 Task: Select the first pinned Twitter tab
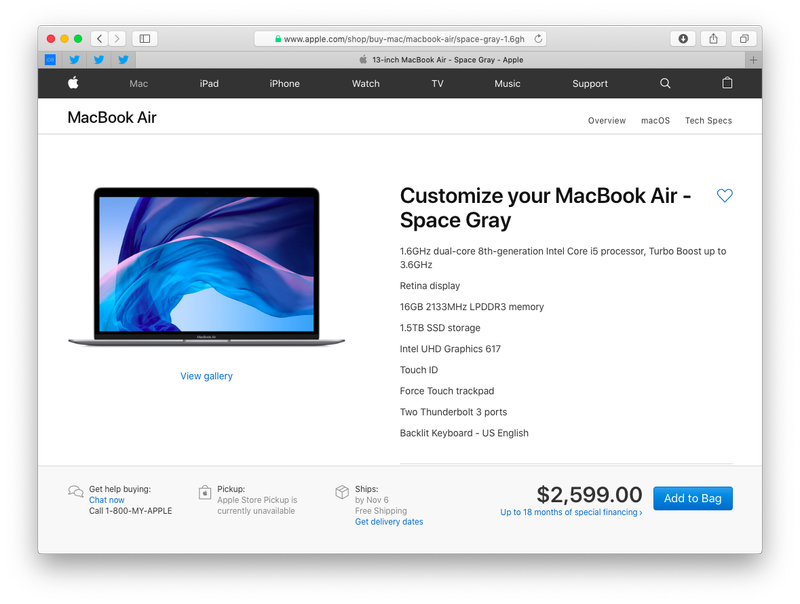(74, 60)
